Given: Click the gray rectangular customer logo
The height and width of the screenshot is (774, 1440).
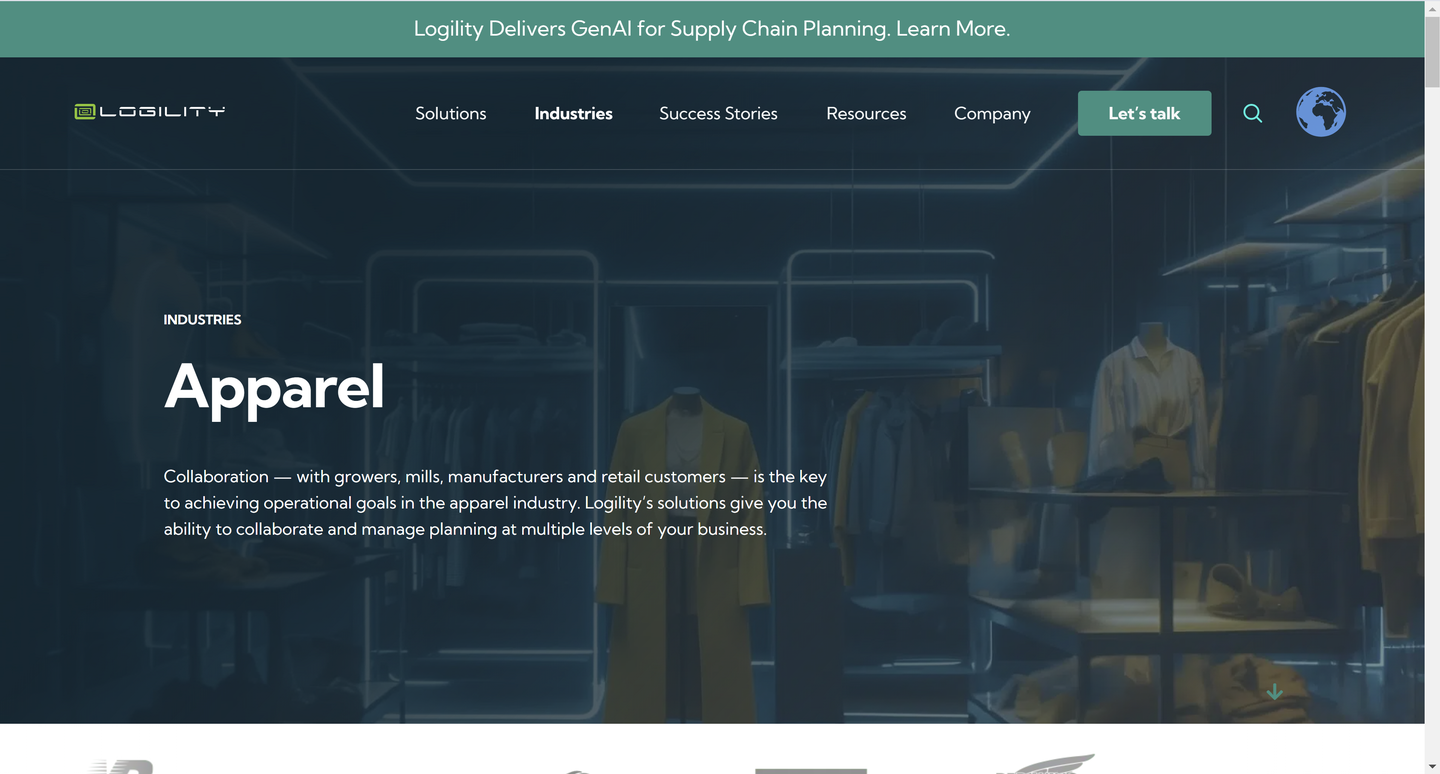Looking at the screenshot, I should click(811, 770).
